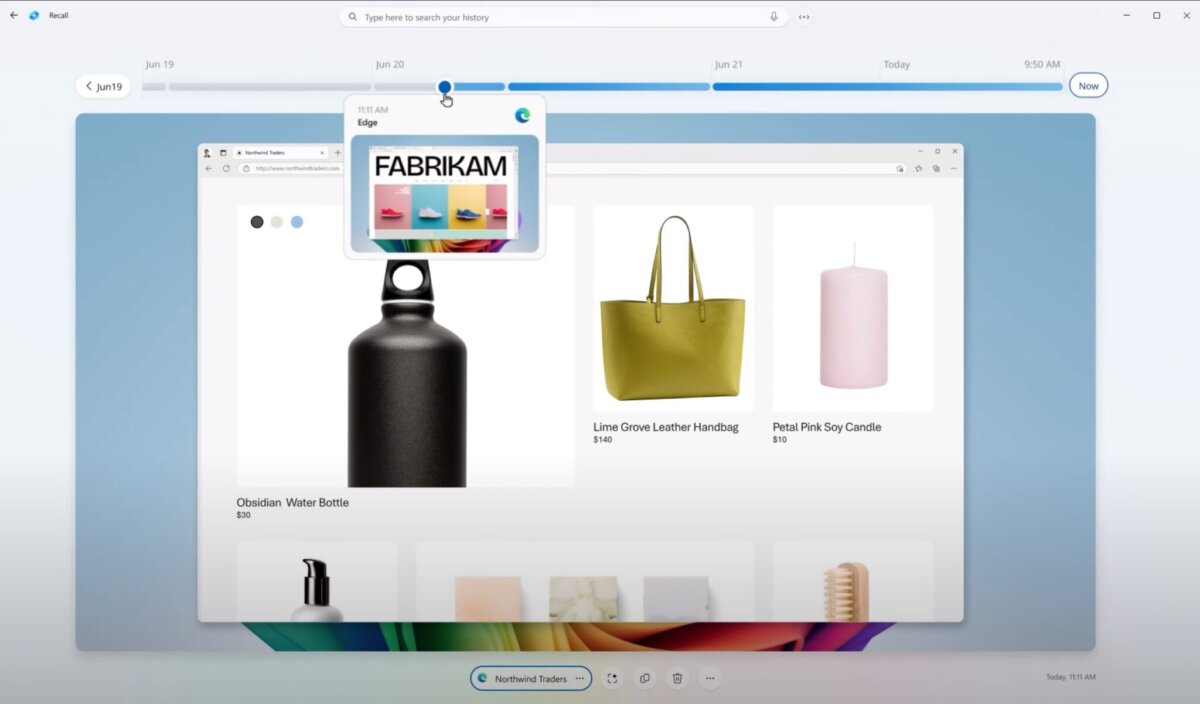Click the soap bars product image
The width and height of the screenshot is (1200, 704).
click(584, 582)
